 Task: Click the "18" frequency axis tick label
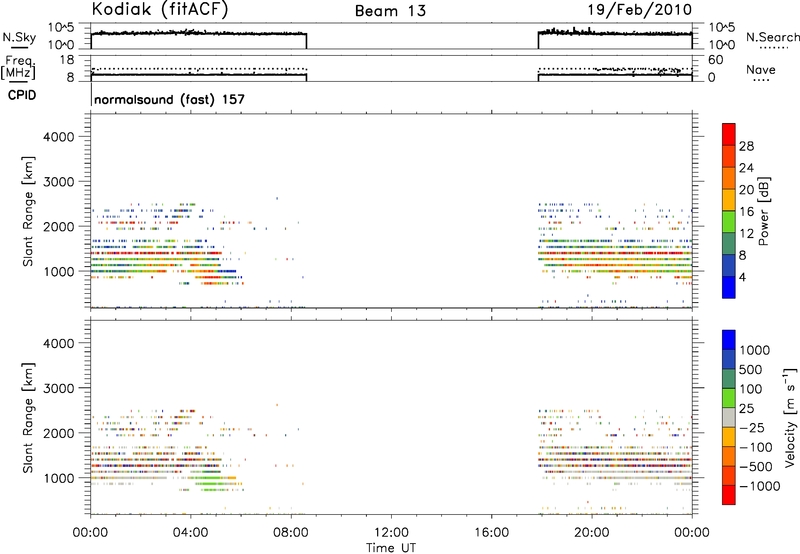pos(67,60)
